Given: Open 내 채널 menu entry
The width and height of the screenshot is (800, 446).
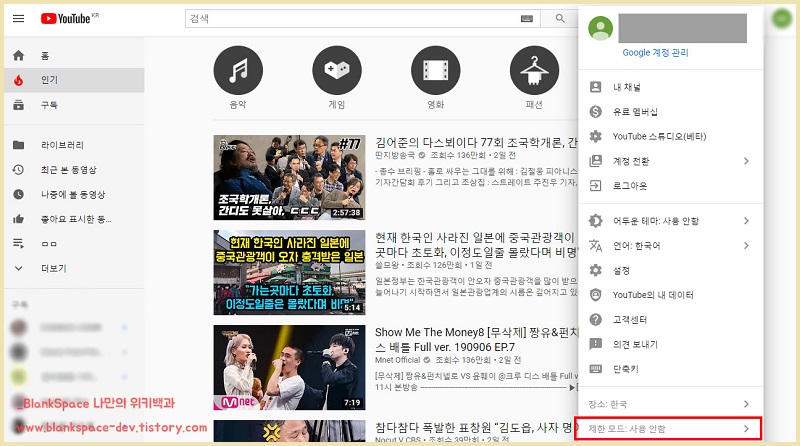Looking at the screenshot, I should pos(671,87).
